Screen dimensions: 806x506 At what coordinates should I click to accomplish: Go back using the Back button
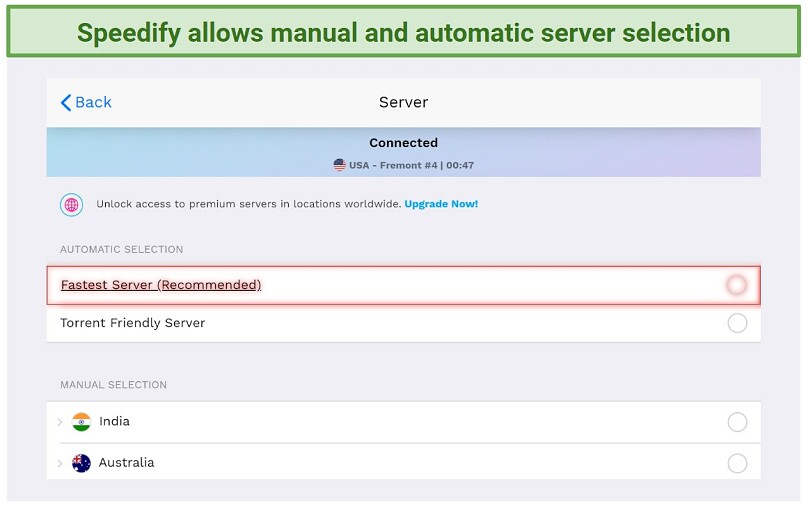click(86, 102)
